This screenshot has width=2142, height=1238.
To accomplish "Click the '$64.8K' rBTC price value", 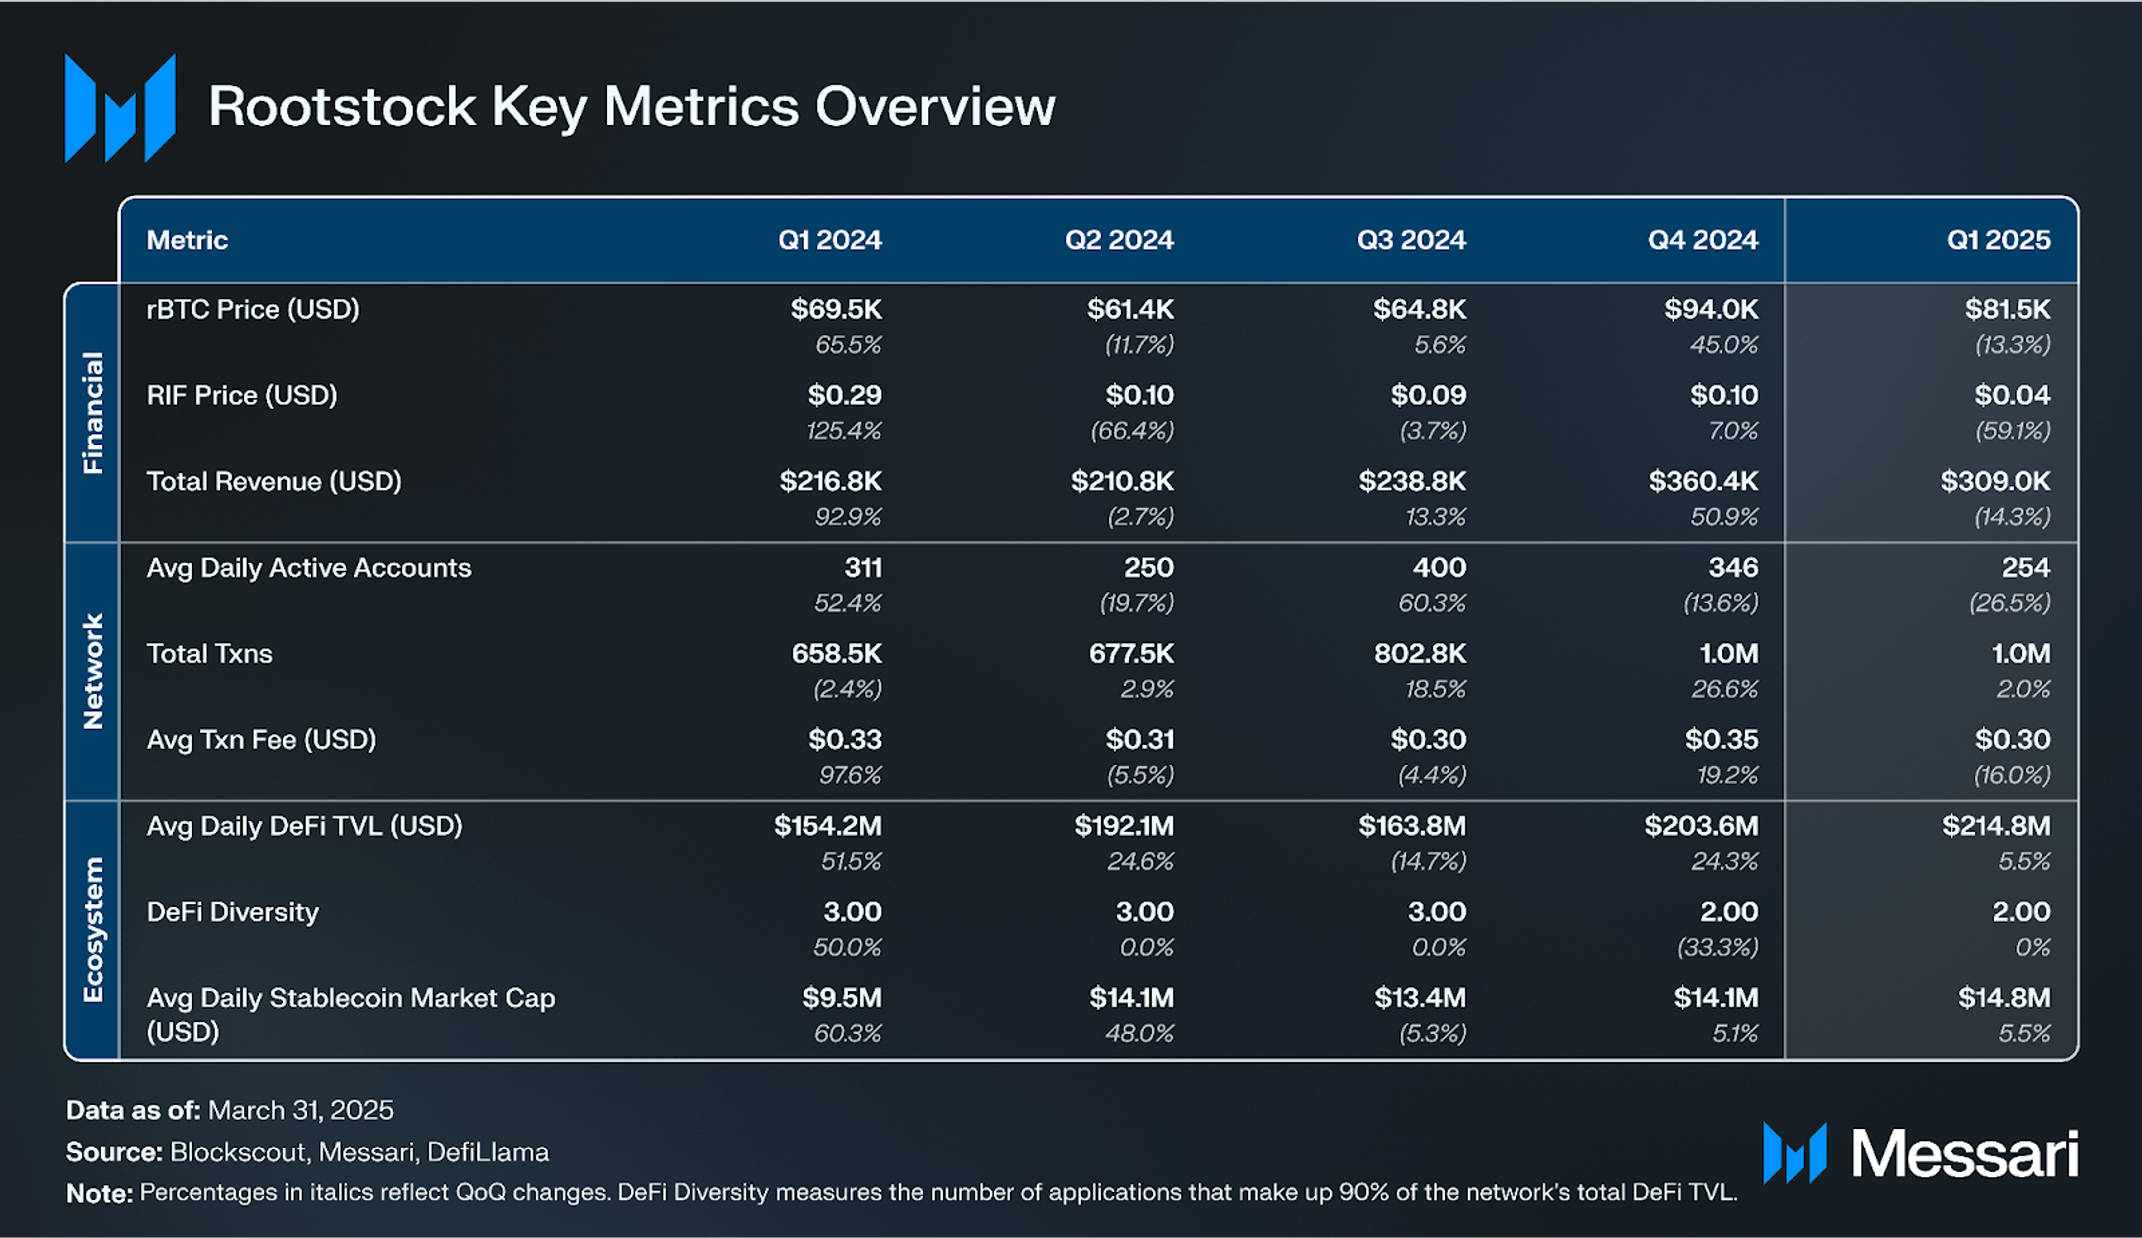I will (1419, 309).
